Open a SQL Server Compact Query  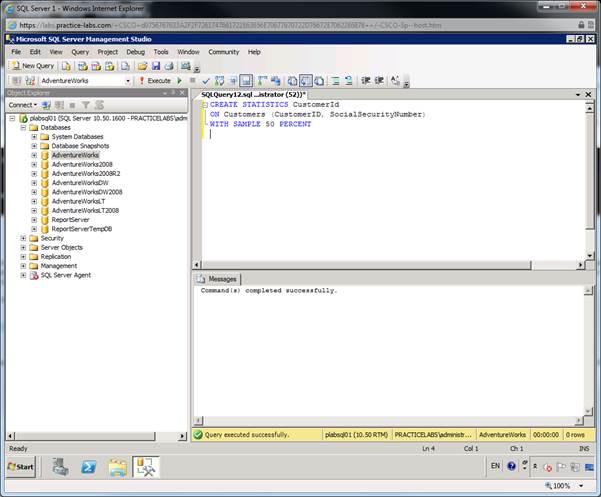(x=125, y=66)
